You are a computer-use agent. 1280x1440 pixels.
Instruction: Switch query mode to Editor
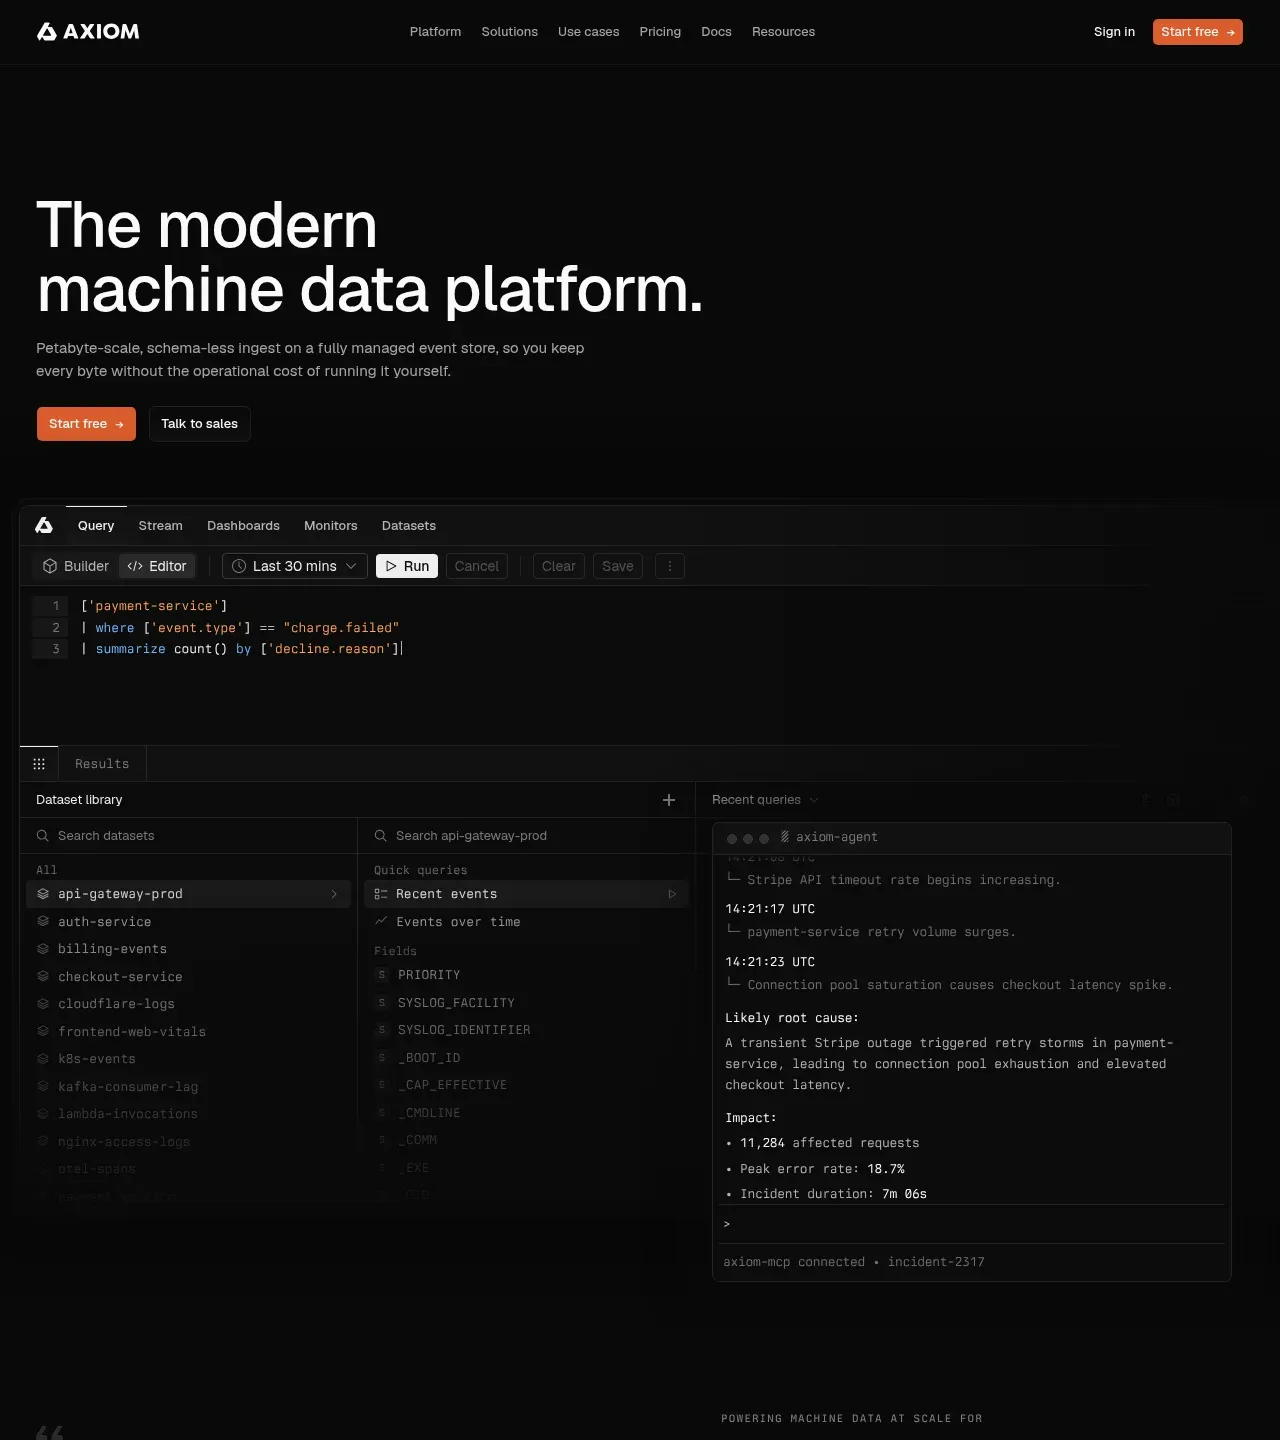click(x=157, y=566)
